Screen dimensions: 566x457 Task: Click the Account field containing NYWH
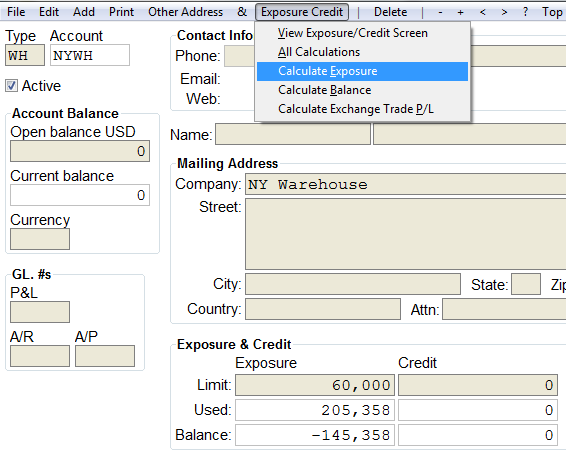(90, 55)
